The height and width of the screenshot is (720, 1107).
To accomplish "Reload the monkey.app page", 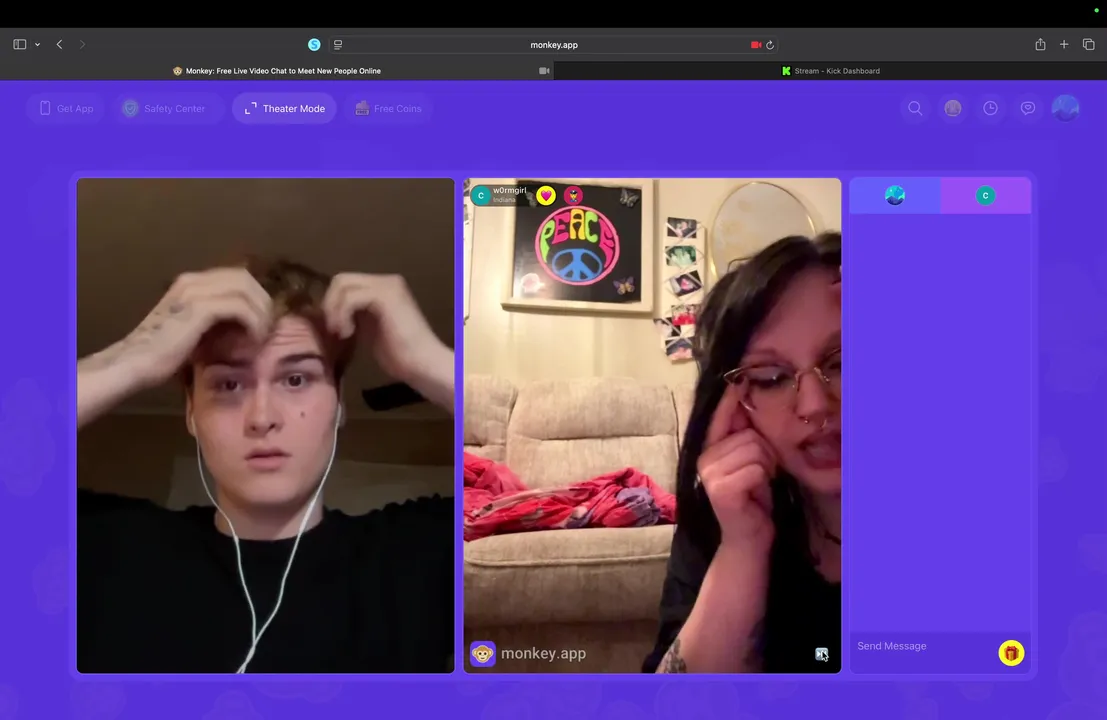I will pos(770,44).
